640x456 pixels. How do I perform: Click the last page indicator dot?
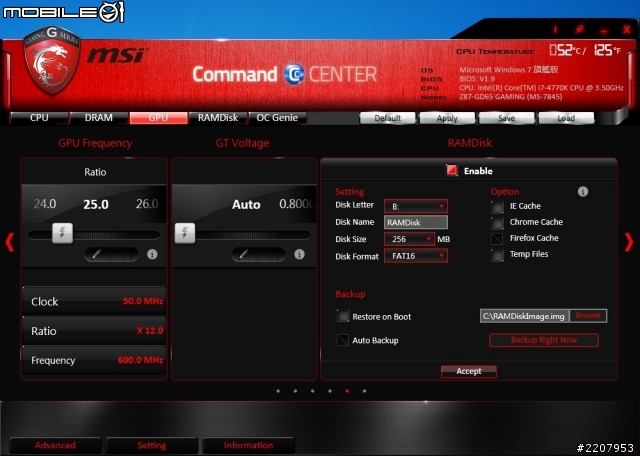pos(364,391)
